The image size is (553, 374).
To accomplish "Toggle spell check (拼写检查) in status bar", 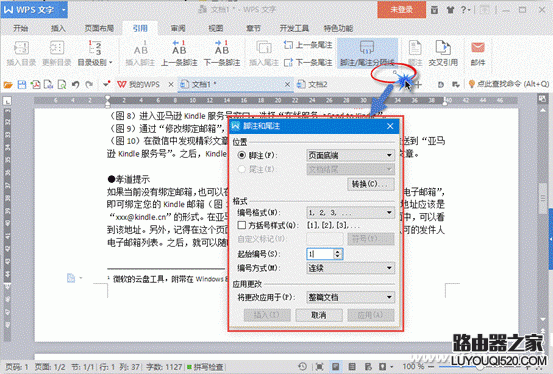I will pyautogui.click(x=205, y=367).
